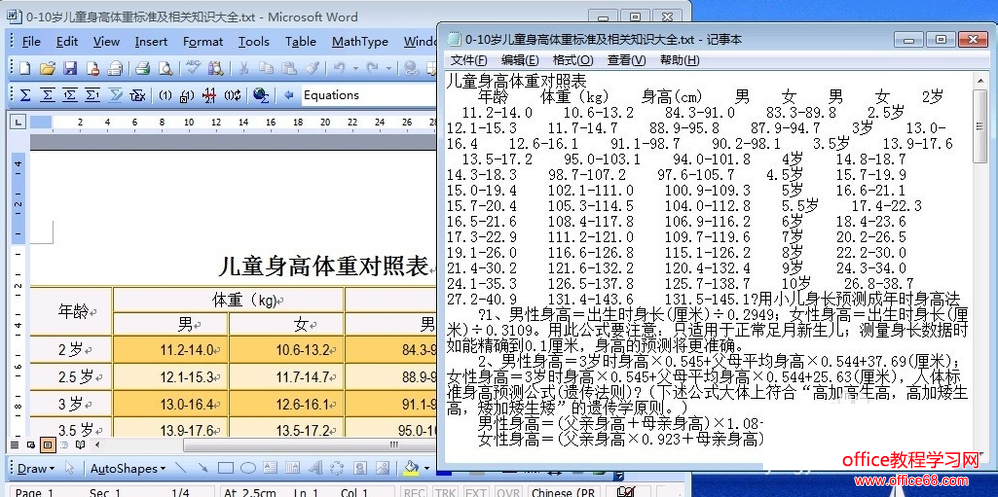
Task: Select the Arrow drawing tool
Action: [x=202, y=468]
